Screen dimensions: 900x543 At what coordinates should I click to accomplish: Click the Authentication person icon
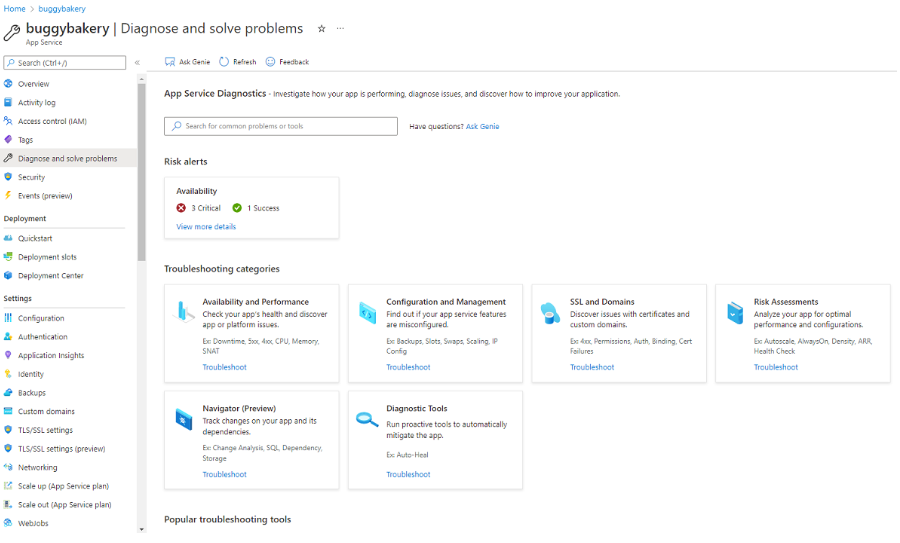tap(8, 336)
